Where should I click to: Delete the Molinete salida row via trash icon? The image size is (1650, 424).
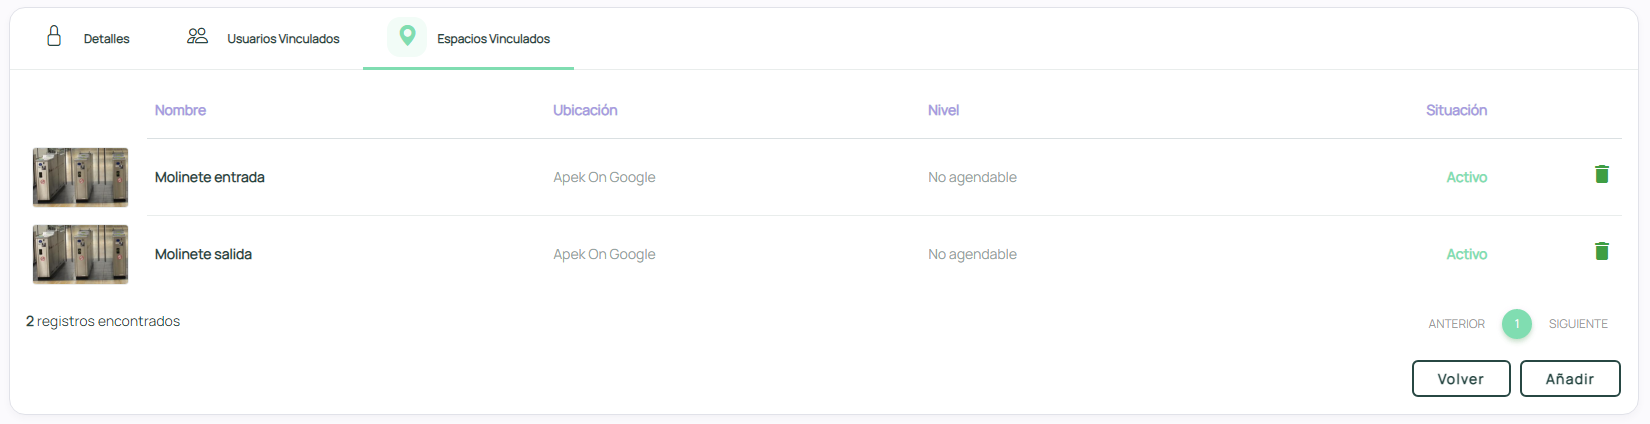coord(1601,251)
